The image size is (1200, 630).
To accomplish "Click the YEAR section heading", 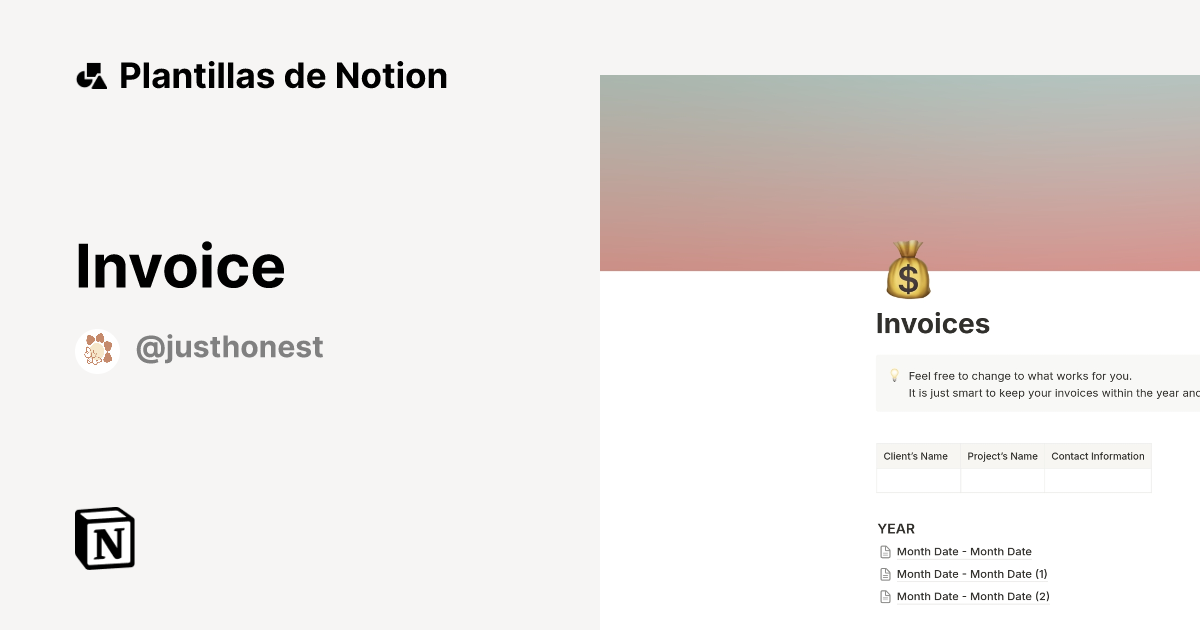I will click(896, 528).
